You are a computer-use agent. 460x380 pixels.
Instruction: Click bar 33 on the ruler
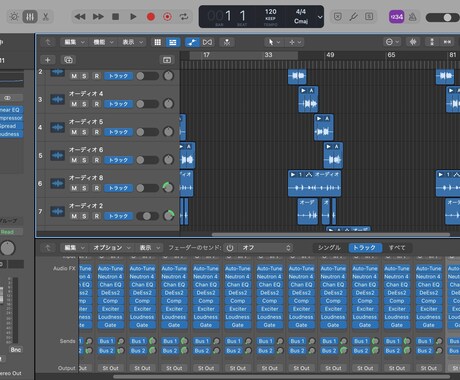coord(268,55)
